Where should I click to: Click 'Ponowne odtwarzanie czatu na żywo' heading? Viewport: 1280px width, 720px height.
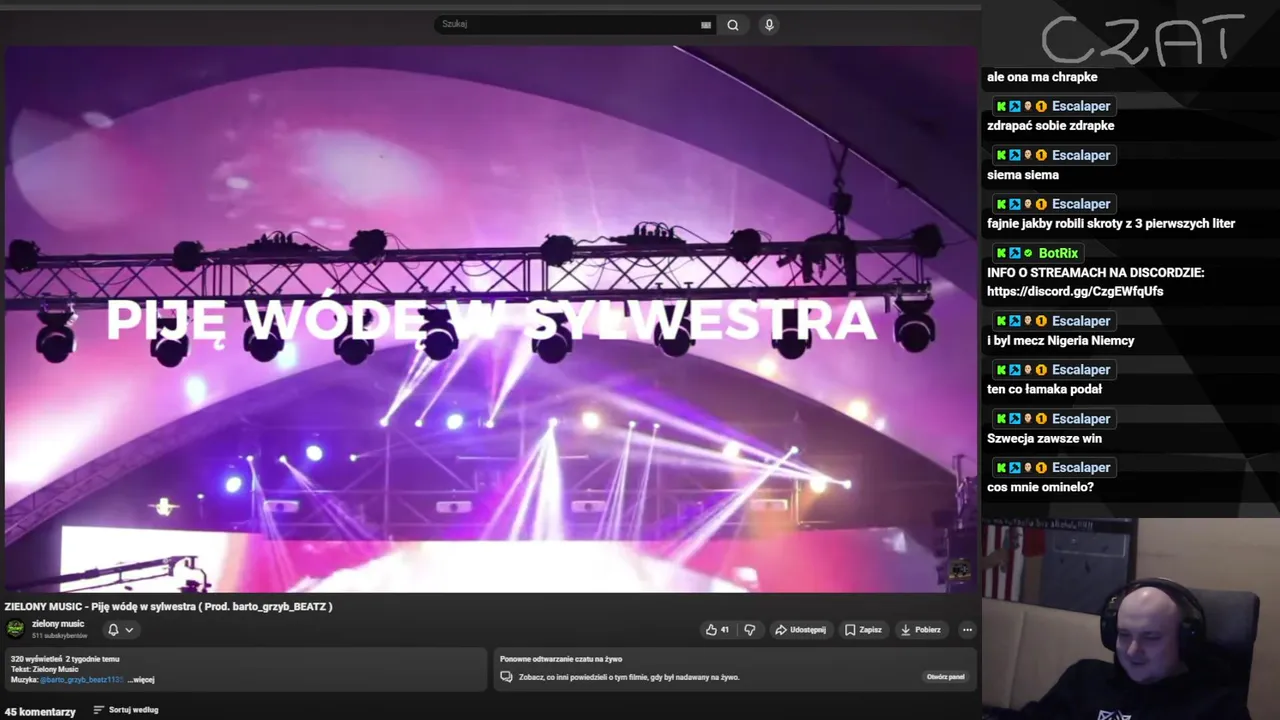pos(561,659)
